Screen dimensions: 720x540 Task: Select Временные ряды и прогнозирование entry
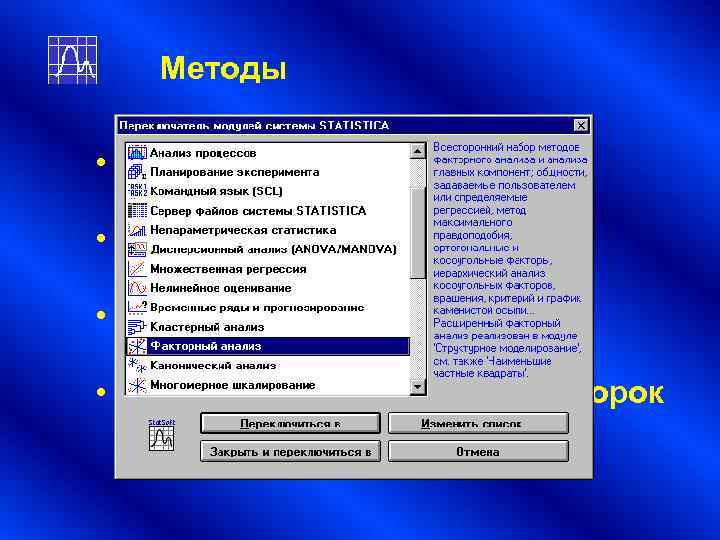268,307
